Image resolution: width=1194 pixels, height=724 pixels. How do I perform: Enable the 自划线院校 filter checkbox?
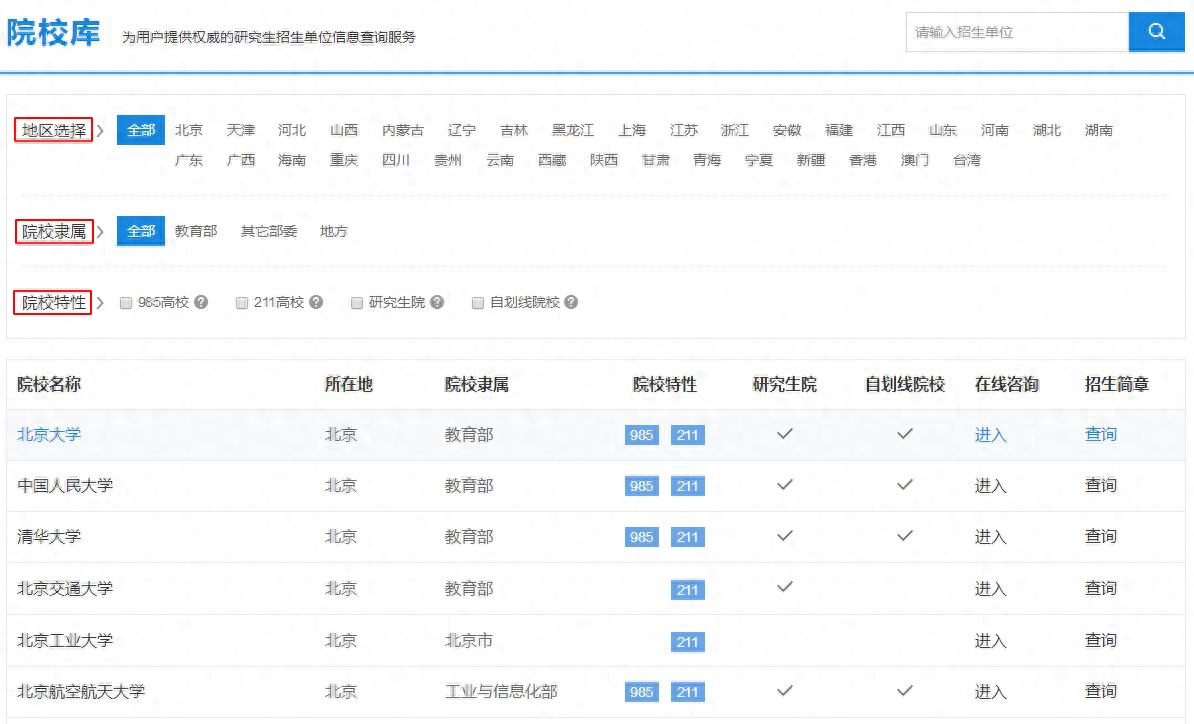[478, 303]
